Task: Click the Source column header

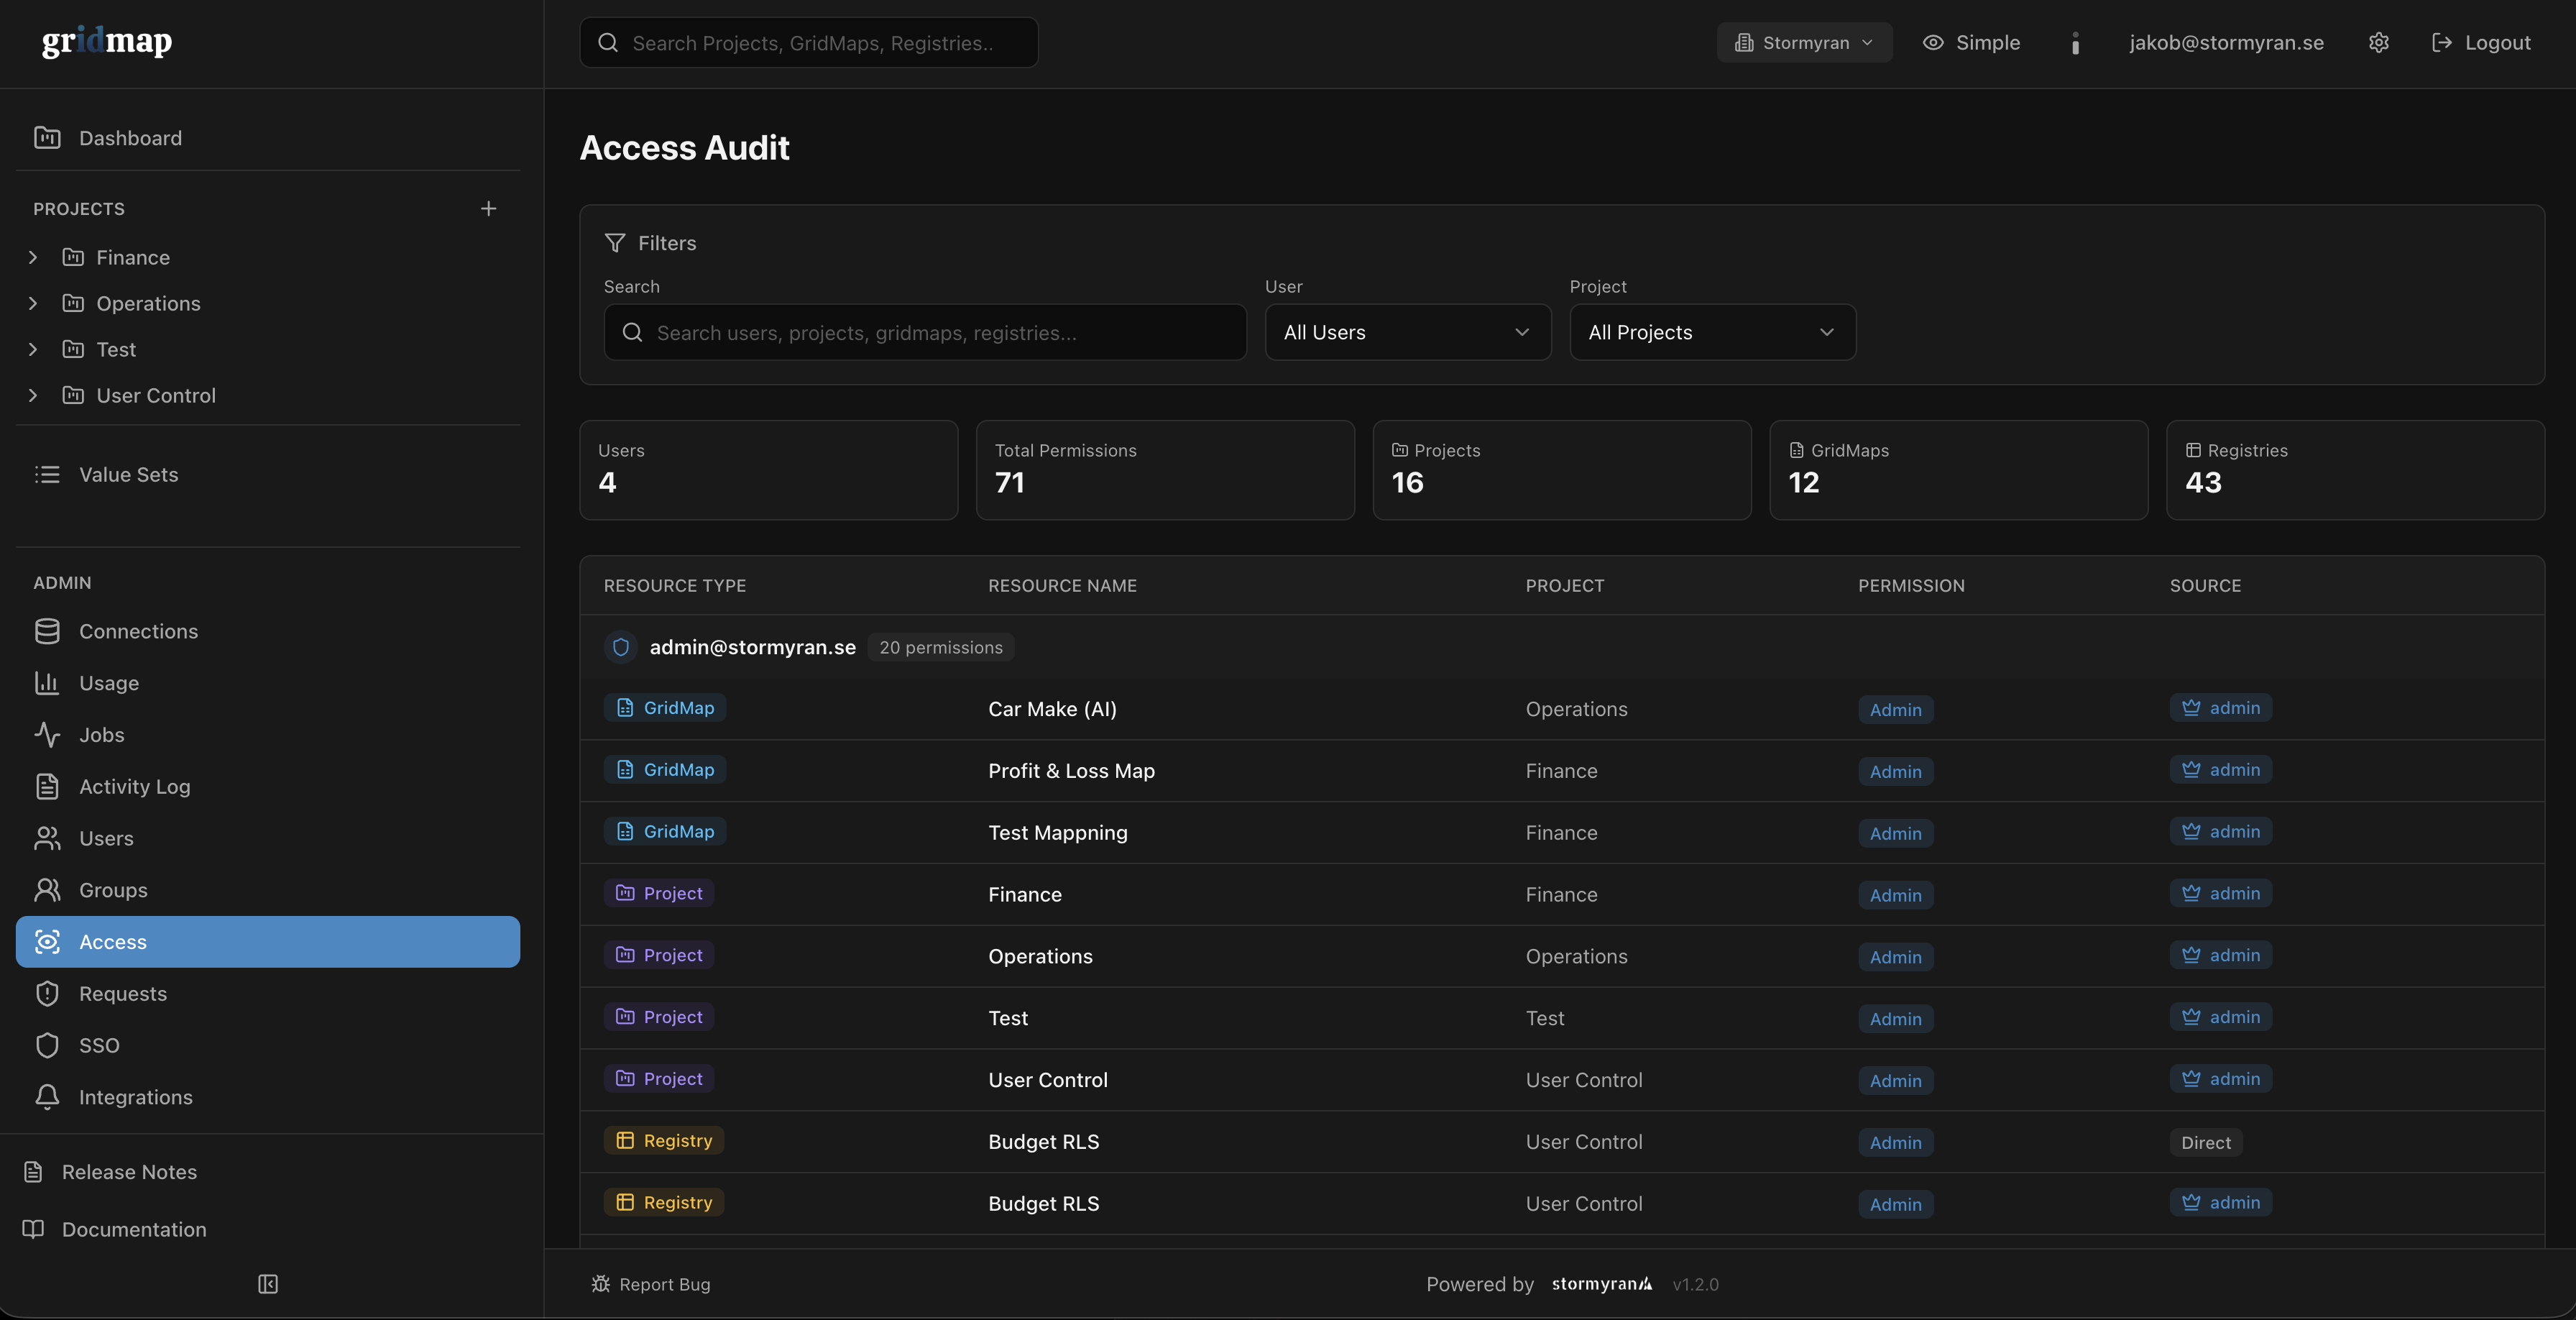Action: [x=2205, y=585]
